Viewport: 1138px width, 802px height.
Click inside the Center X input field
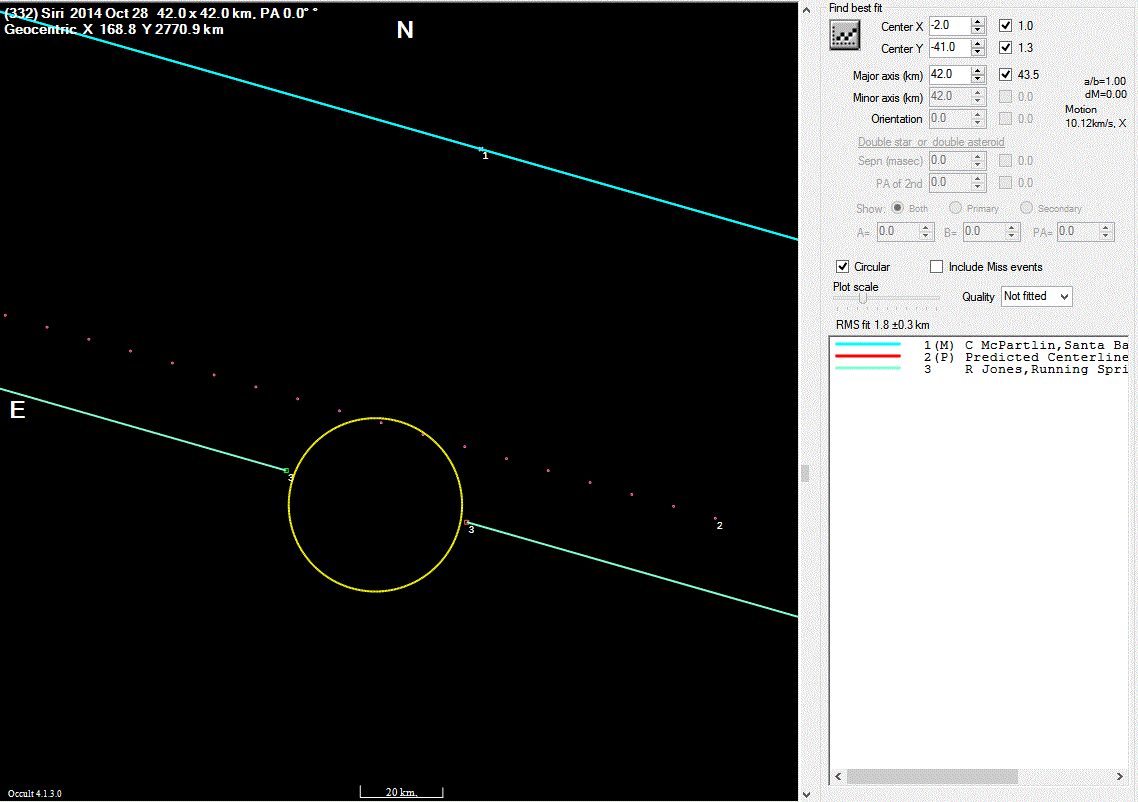[x=948, y=26]
